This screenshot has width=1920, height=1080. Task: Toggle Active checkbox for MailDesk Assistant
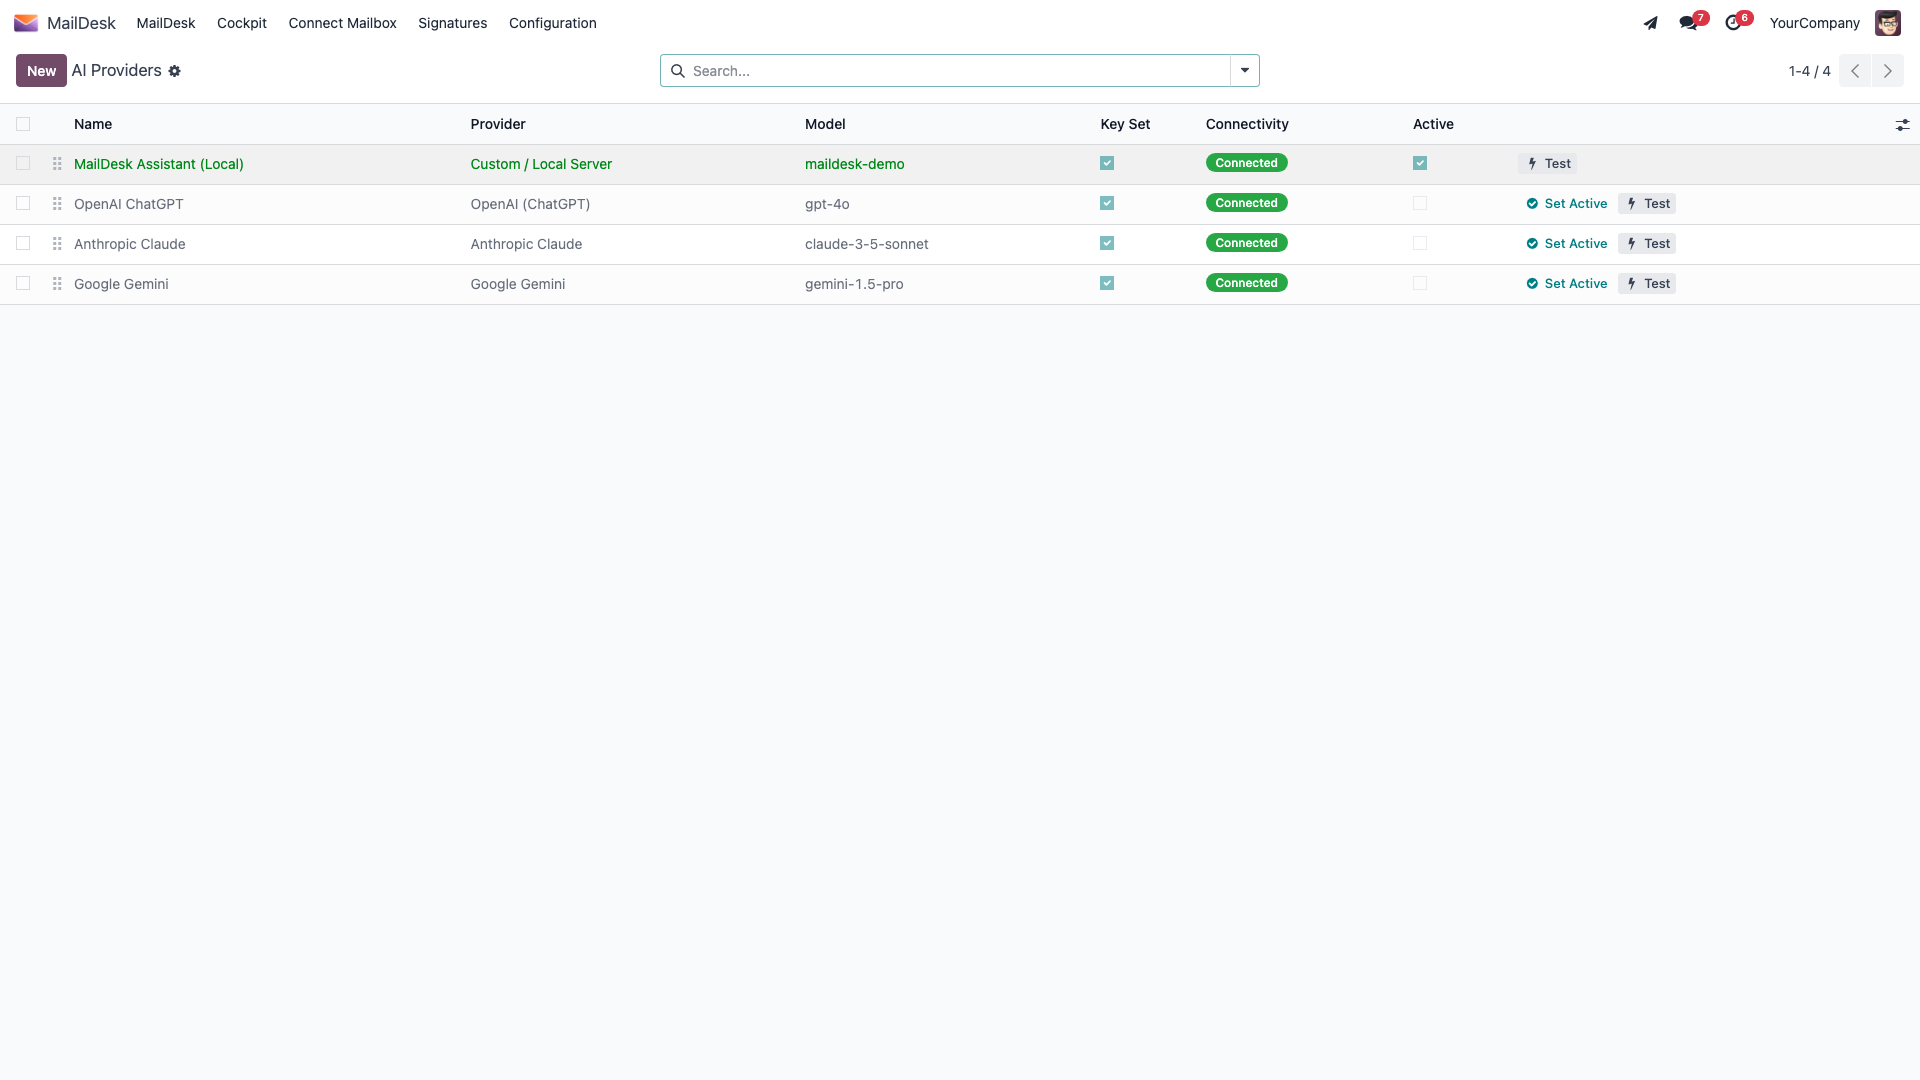click(1420, 163)
